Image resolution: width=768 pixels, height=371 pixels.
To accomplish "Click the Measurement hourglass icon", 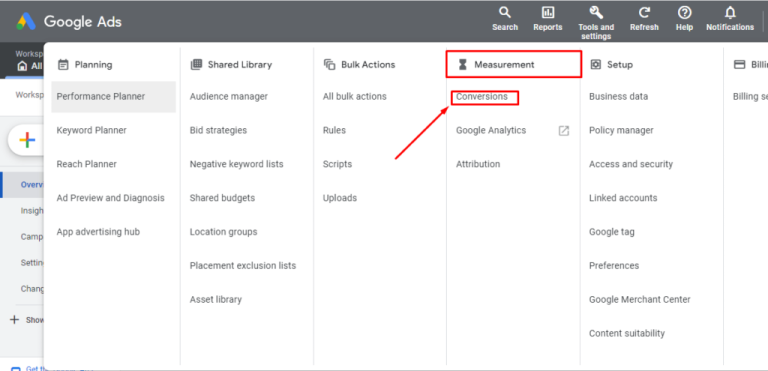I will pos(462,64).
